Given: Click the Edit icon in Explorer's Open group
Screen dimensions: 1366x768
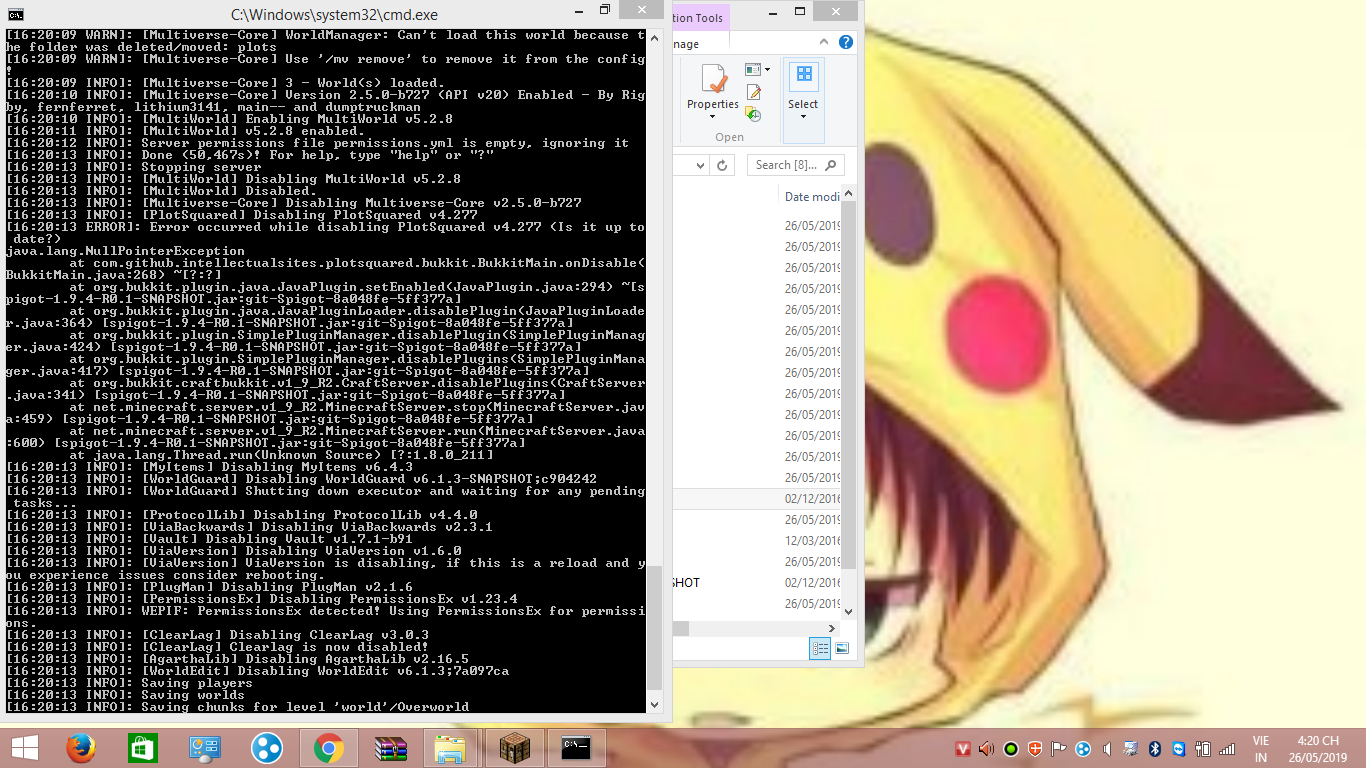Looking at the screenshot, I should click(754, 93).
